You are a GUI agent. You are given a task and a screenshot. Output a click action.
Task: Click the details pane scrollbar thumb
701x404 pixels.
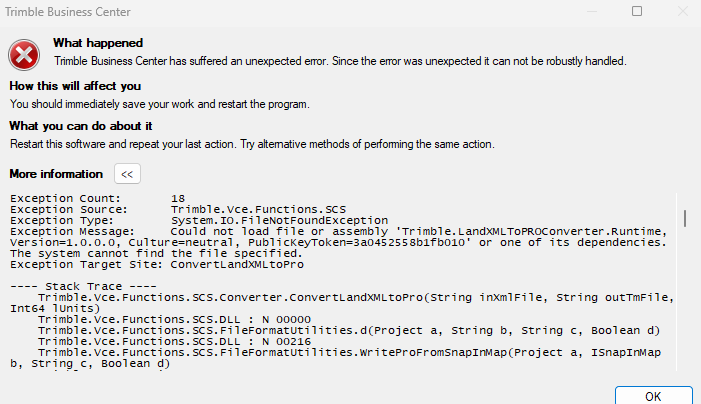coord(685,218)
